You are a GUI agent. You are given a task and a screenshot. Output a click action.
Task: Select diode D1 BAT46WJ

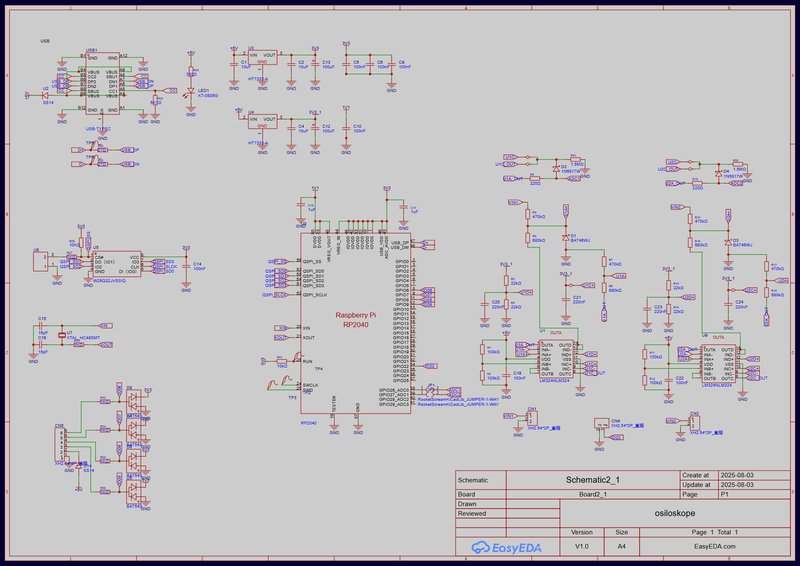point(565,238)
